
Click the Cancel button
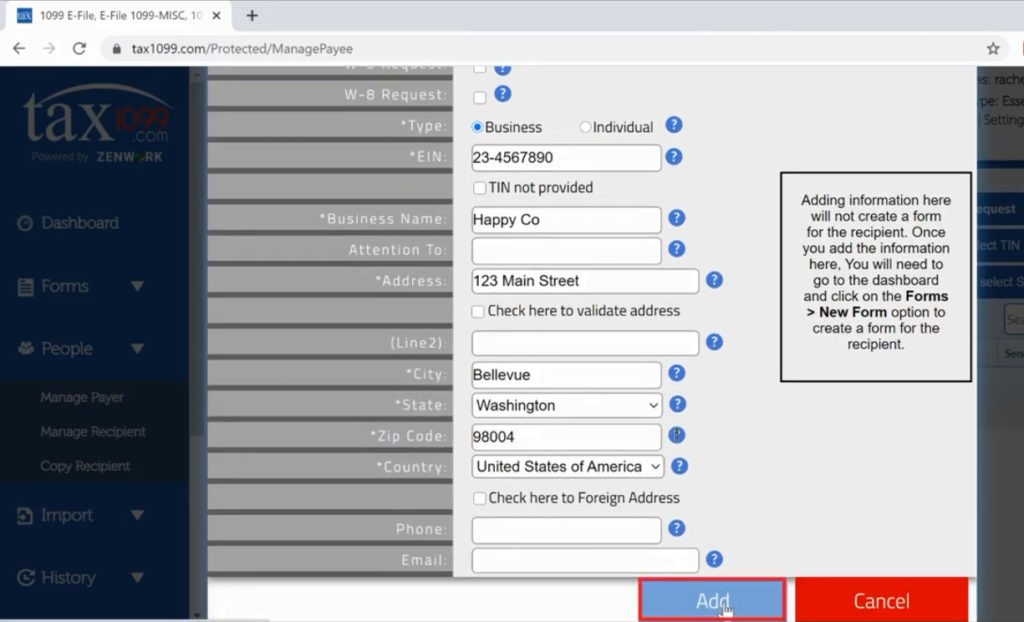click(x=881, y=600)
